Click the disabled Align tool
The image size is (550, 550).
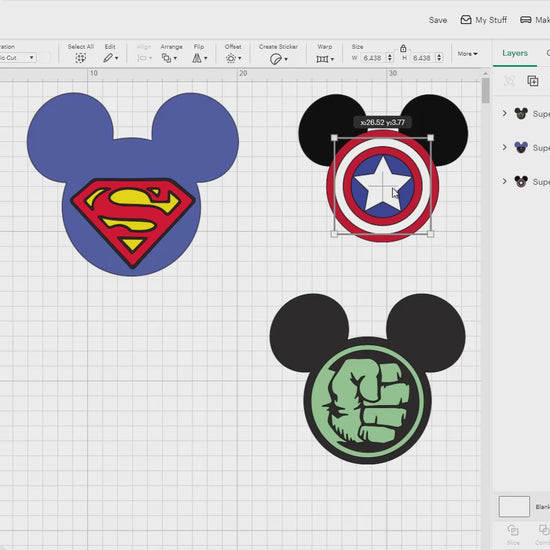(x=144, y=58)
